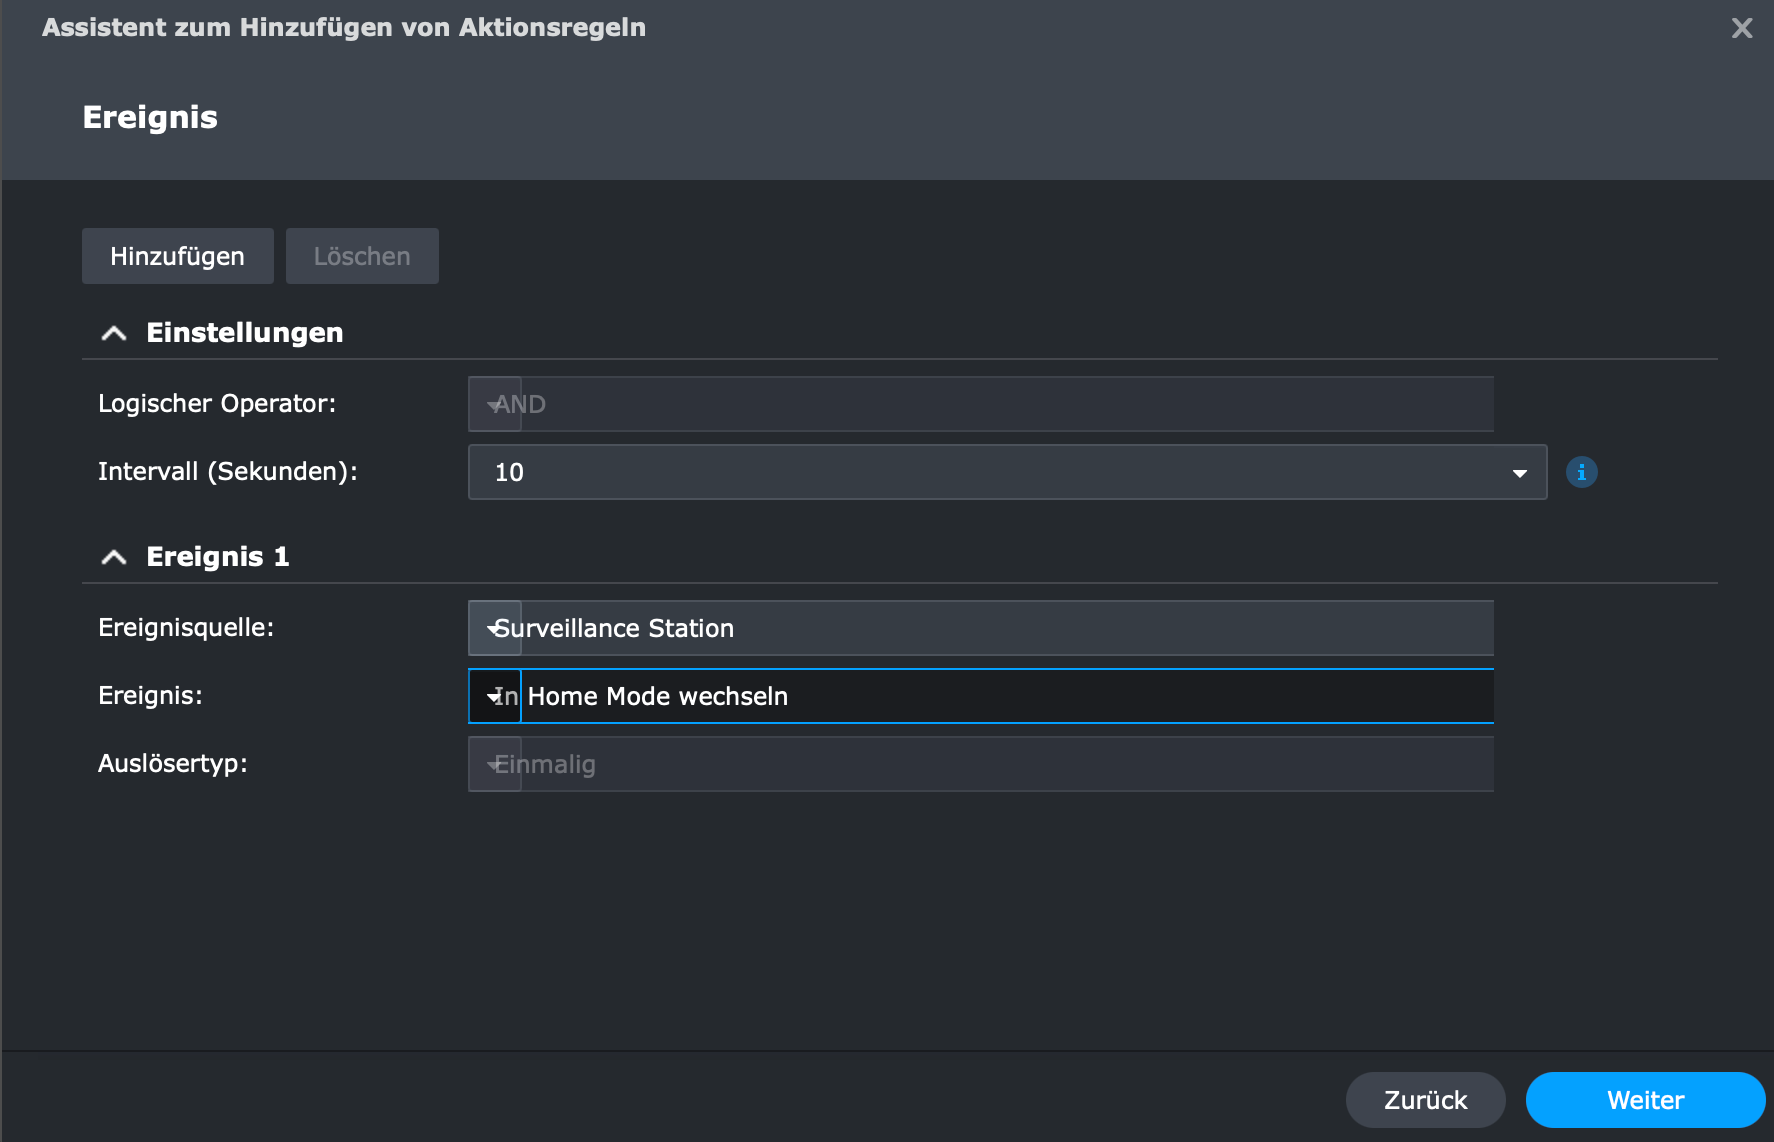Proceed with the Weiter button

click(x=1645, y=1100)
